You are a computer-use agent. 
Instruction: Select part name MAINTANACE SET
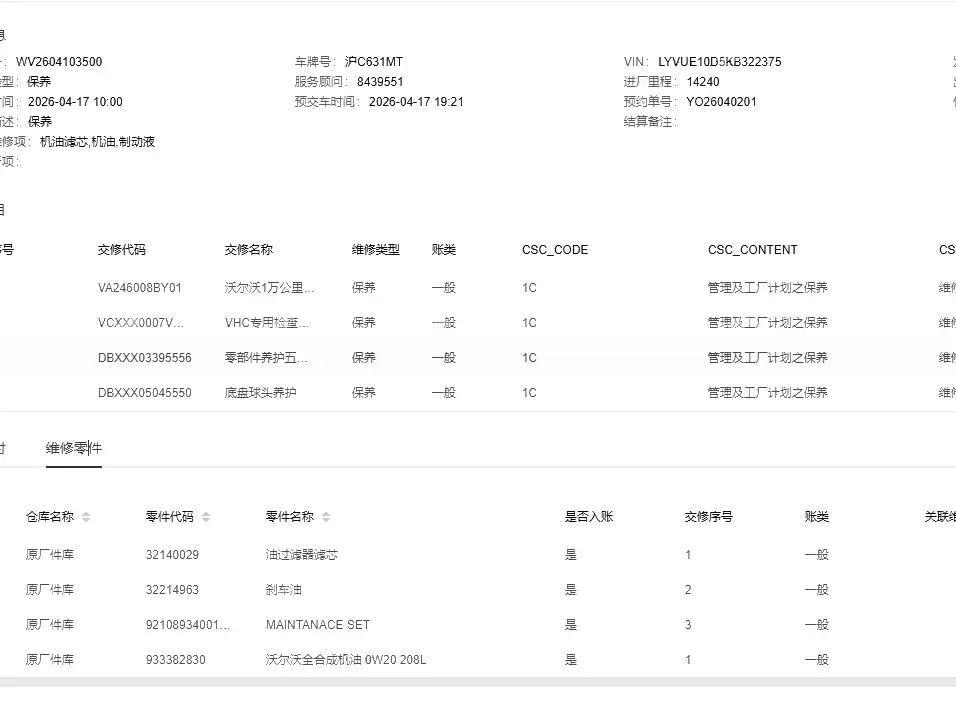tap(318, 625)
